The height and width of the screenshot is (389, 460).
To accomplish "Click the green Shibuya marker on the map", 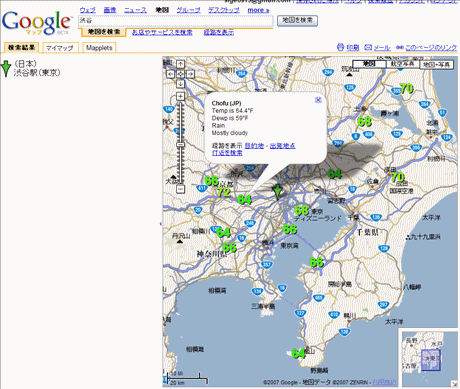I will coord(277,192).
